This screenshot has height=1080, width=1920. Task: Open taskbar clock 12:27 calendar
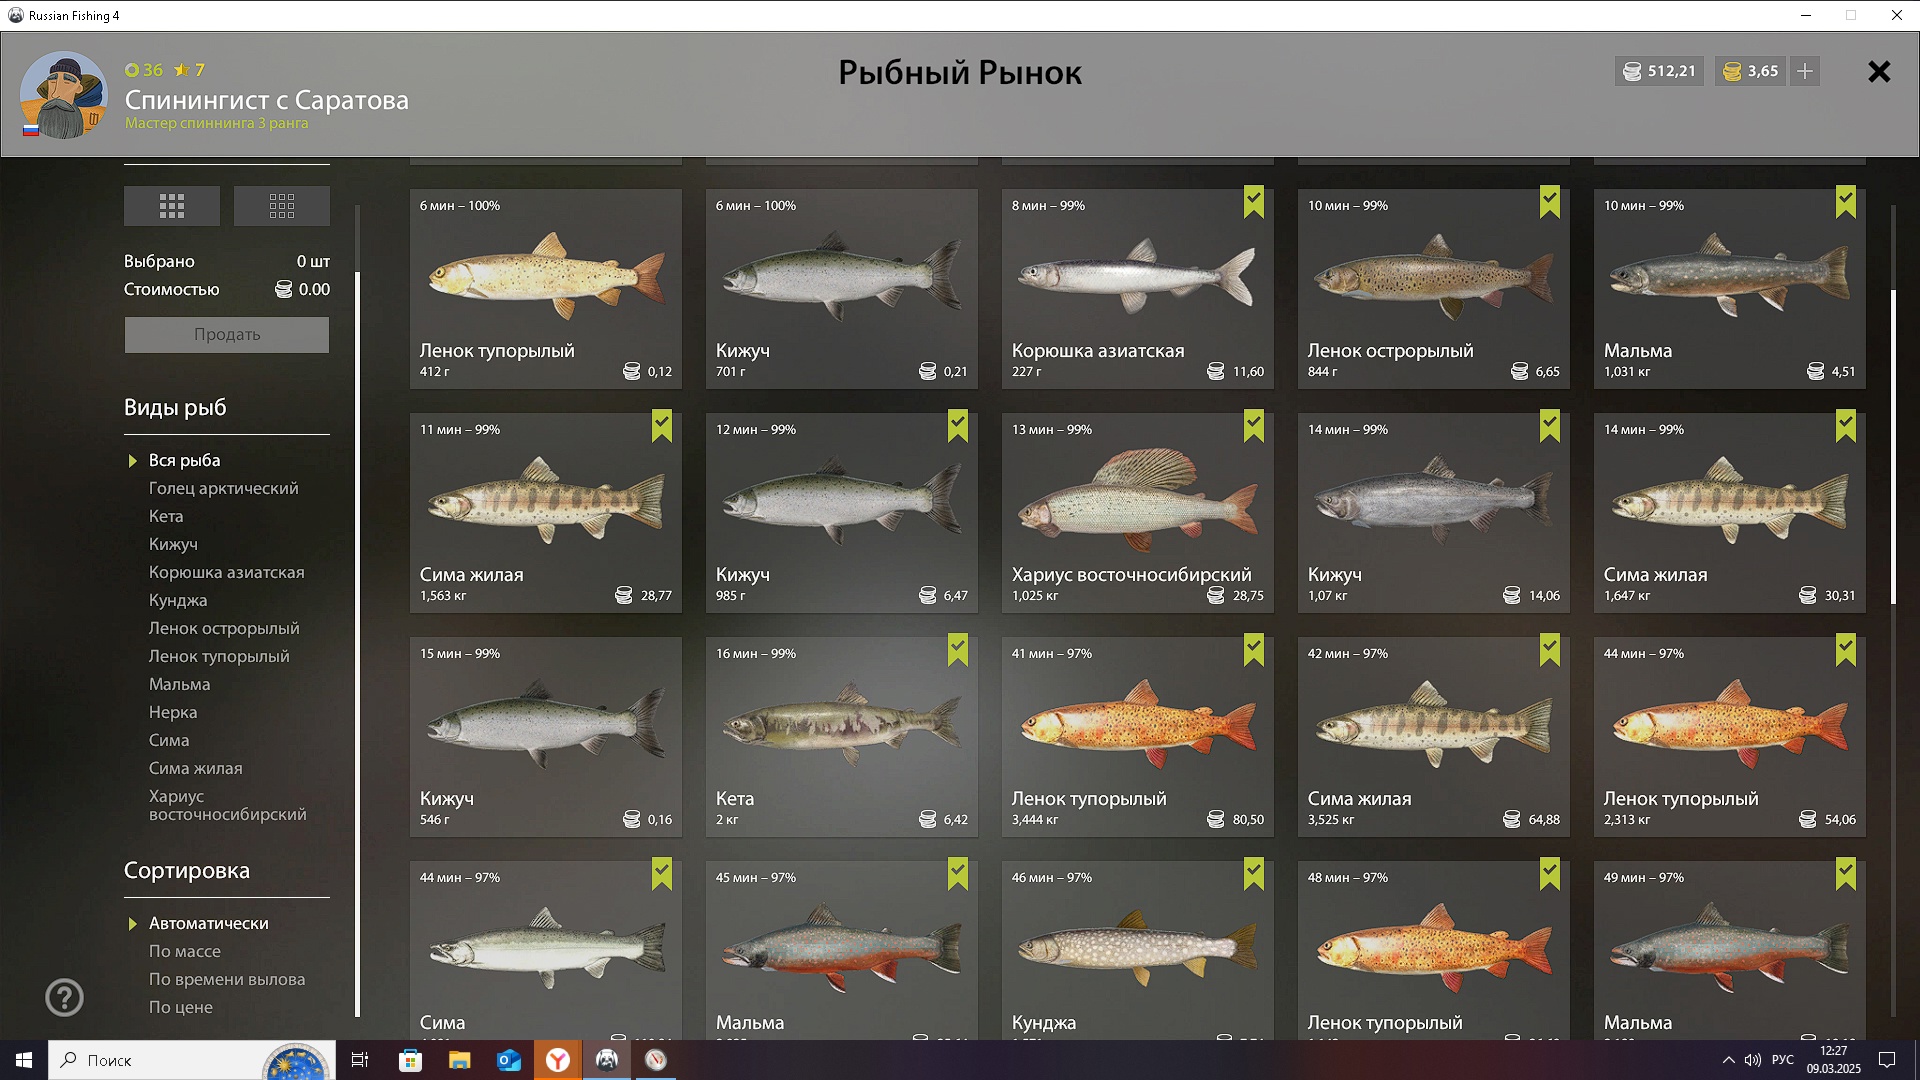coord(1834,1060)
